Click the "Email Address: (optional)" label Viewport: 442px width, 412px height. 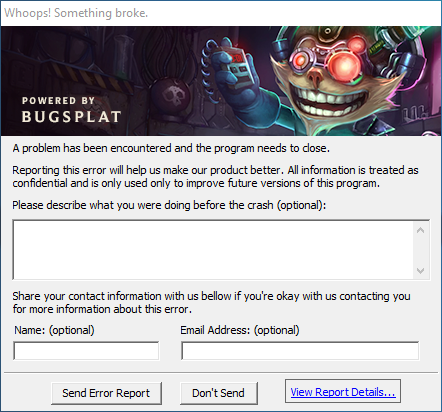240,330
